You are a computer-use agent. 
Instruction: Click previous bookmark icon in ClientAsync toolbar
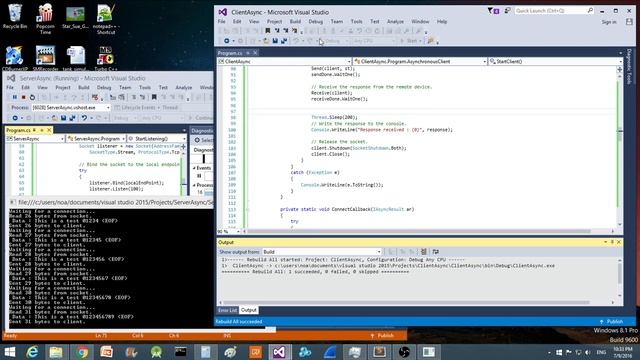277,31
